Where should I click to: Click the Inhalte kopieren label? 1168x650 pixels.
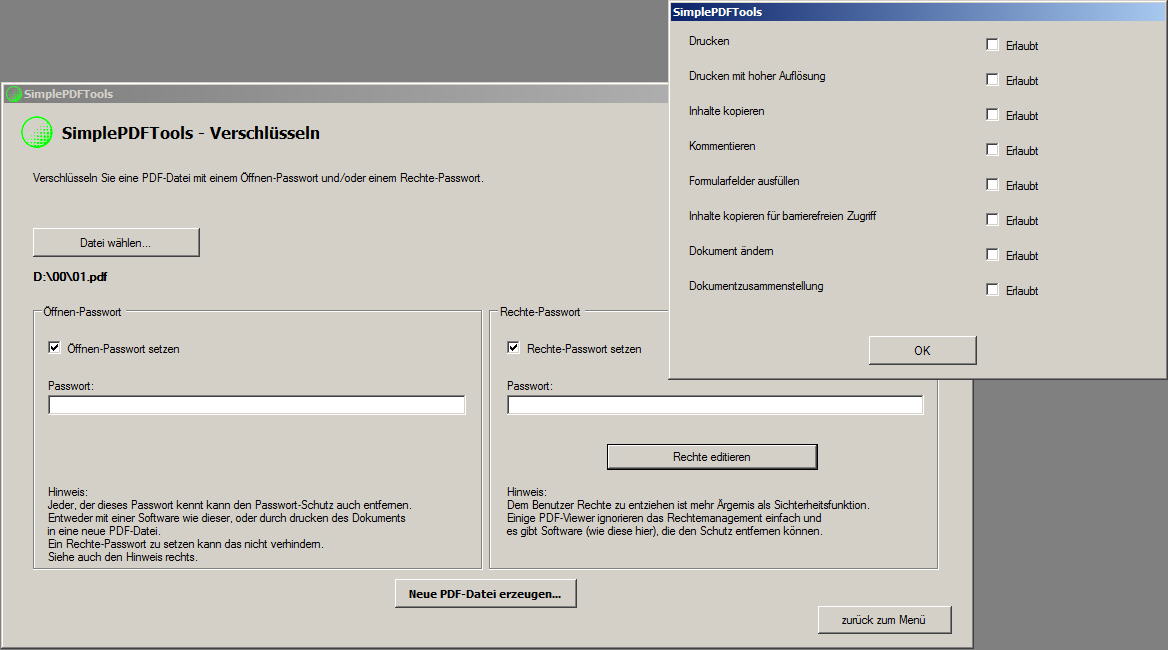726,111
